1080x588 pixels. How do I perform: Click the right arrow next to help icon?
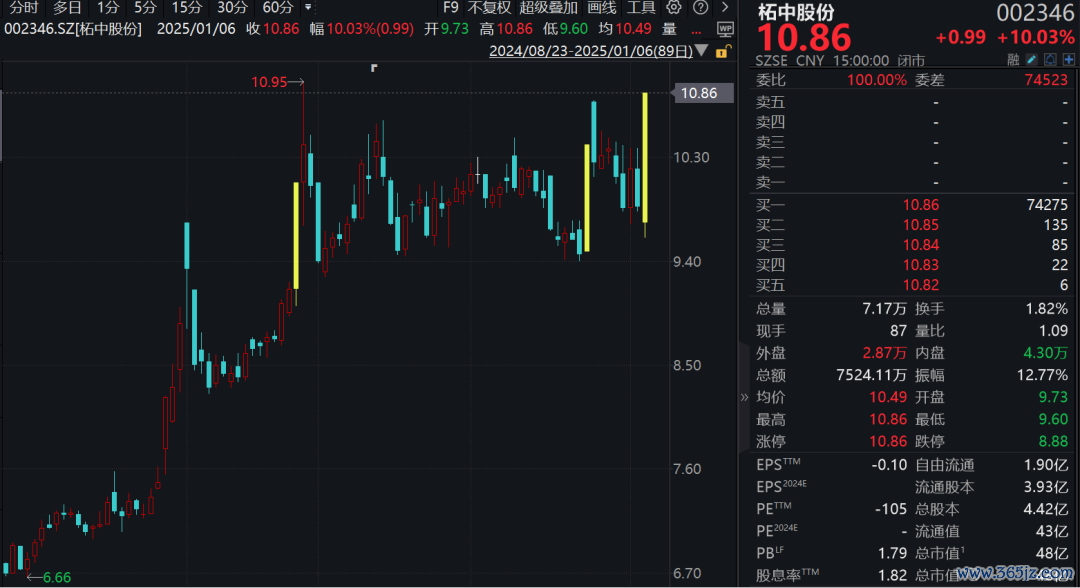[x=725, y=8]
